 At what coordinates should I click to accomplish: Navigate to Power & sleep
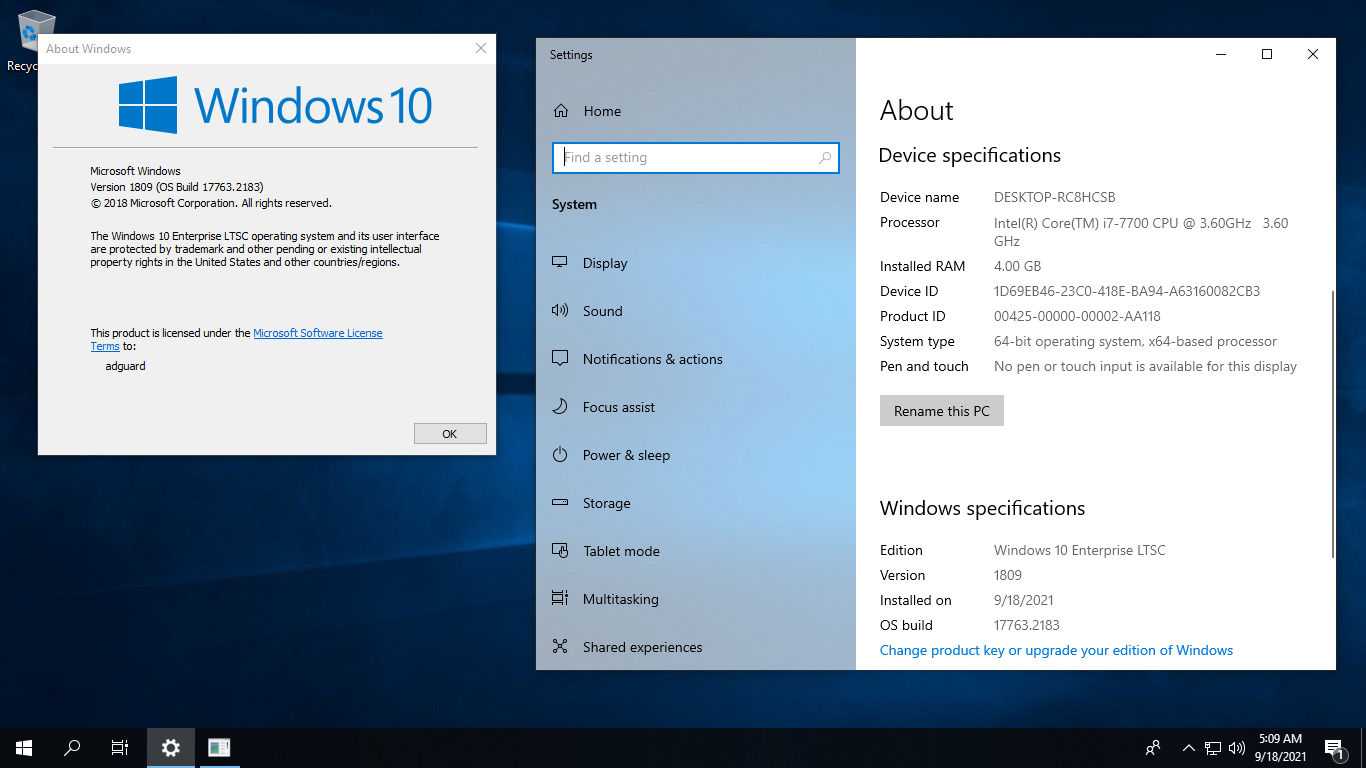coord(626,455)
